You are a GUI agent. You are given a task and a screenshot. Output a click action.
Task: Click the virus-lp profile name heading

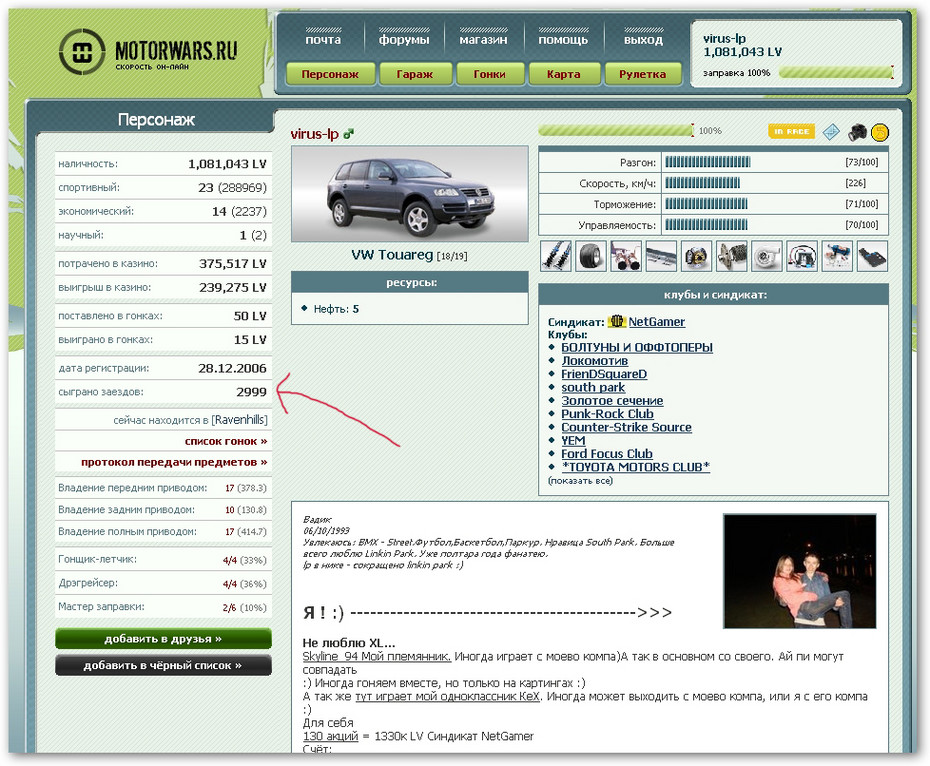point(314,134)
